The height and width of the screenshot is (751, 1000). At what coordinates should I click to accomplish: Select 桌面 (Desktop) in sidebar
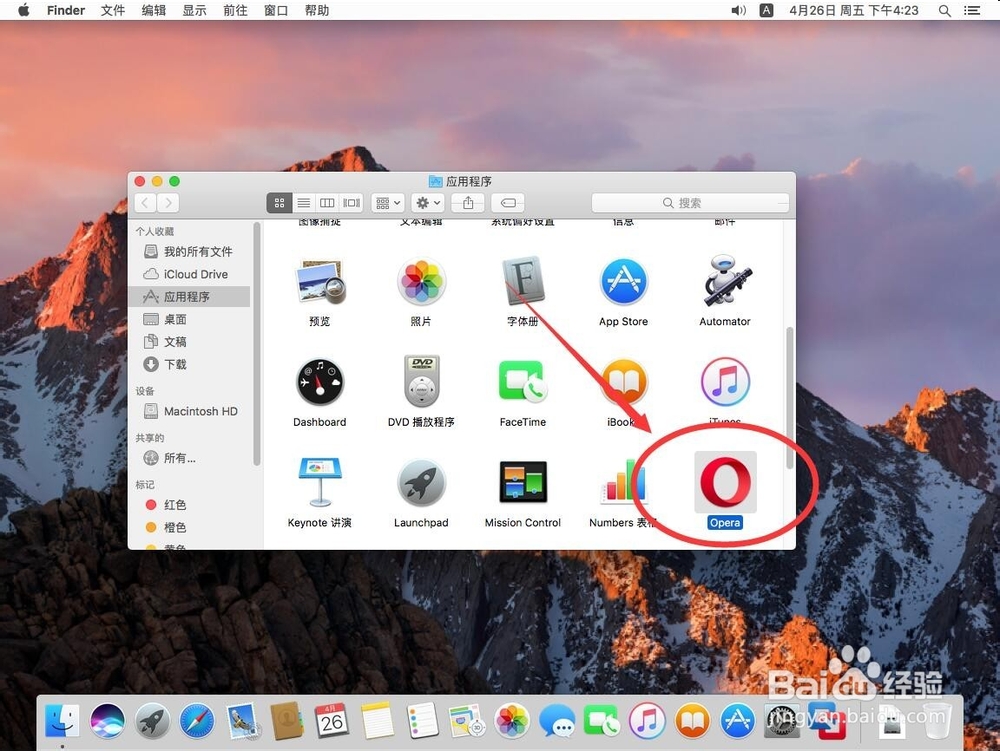click(x=189, y=319)
